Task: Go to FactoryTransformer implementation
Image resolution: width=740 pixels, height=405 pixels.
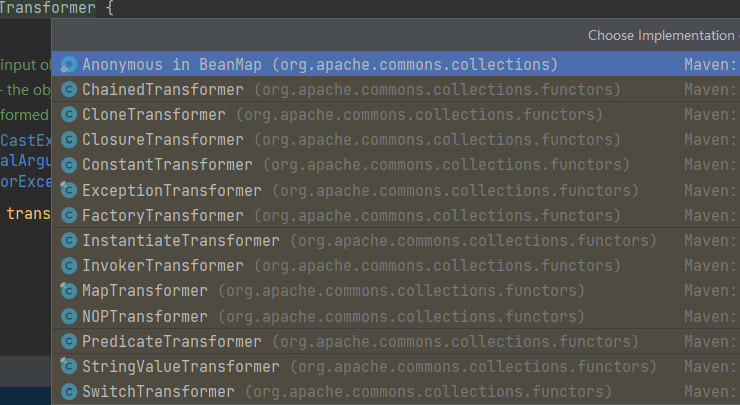Action: point(395,215)
